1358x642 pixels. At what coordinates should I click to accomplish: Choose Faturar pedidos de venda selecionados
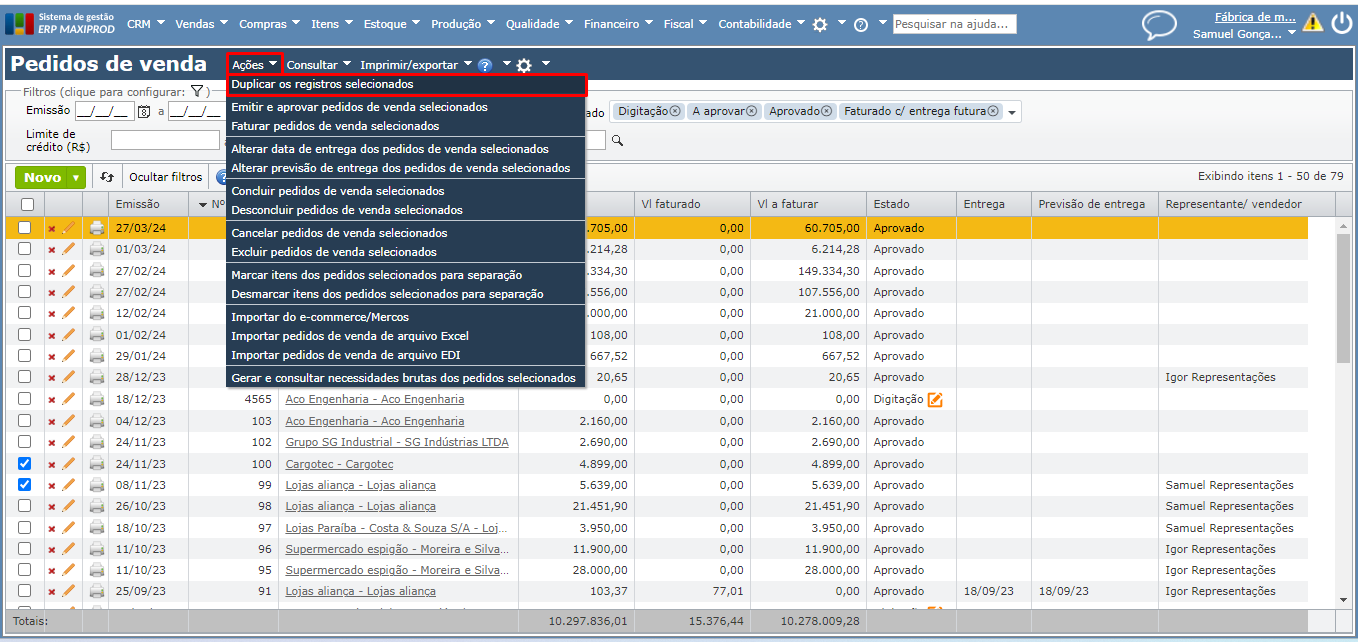click(335, 126)
